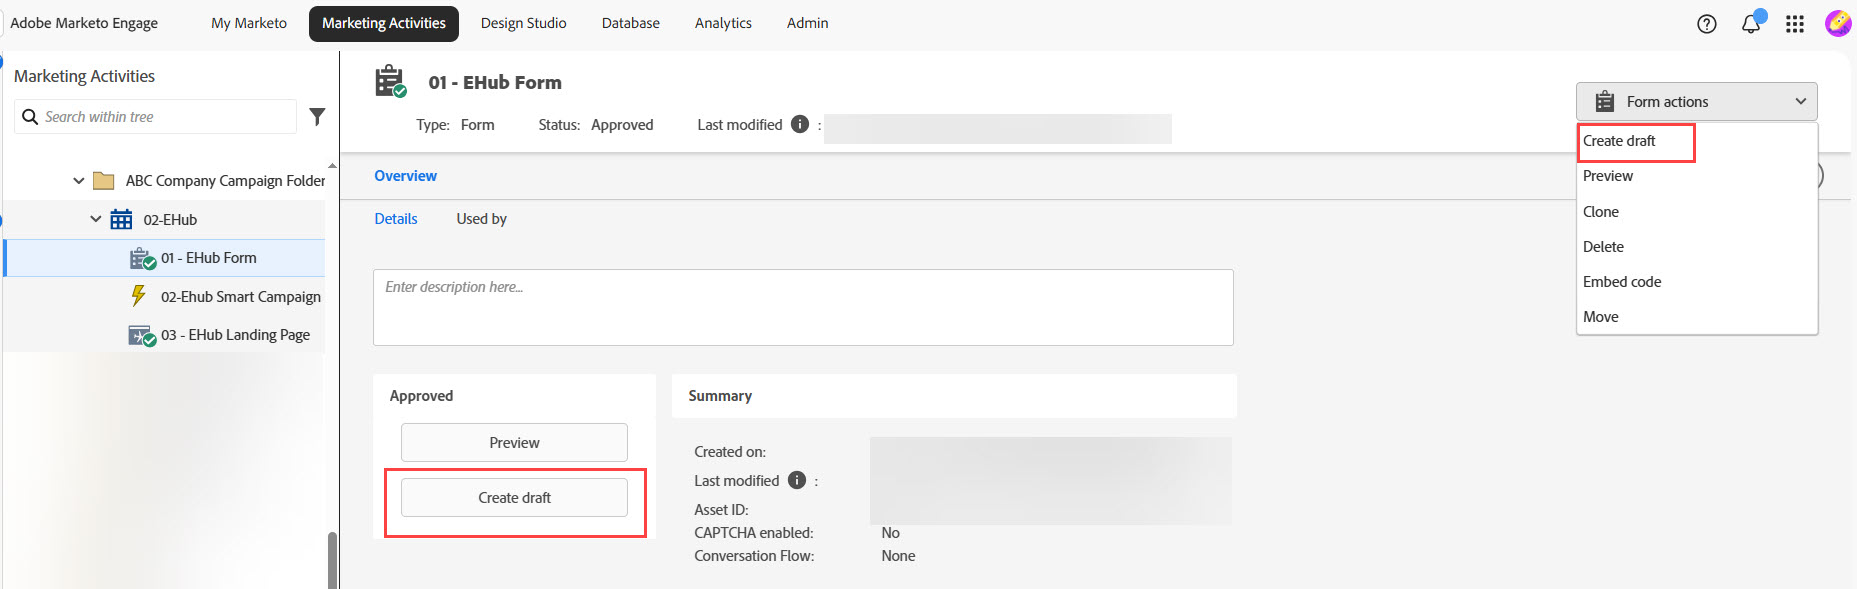This screenshot has height=589, width=1857.
Task: Click the Preview button in Approved panel
Action: tap(514, 442)
